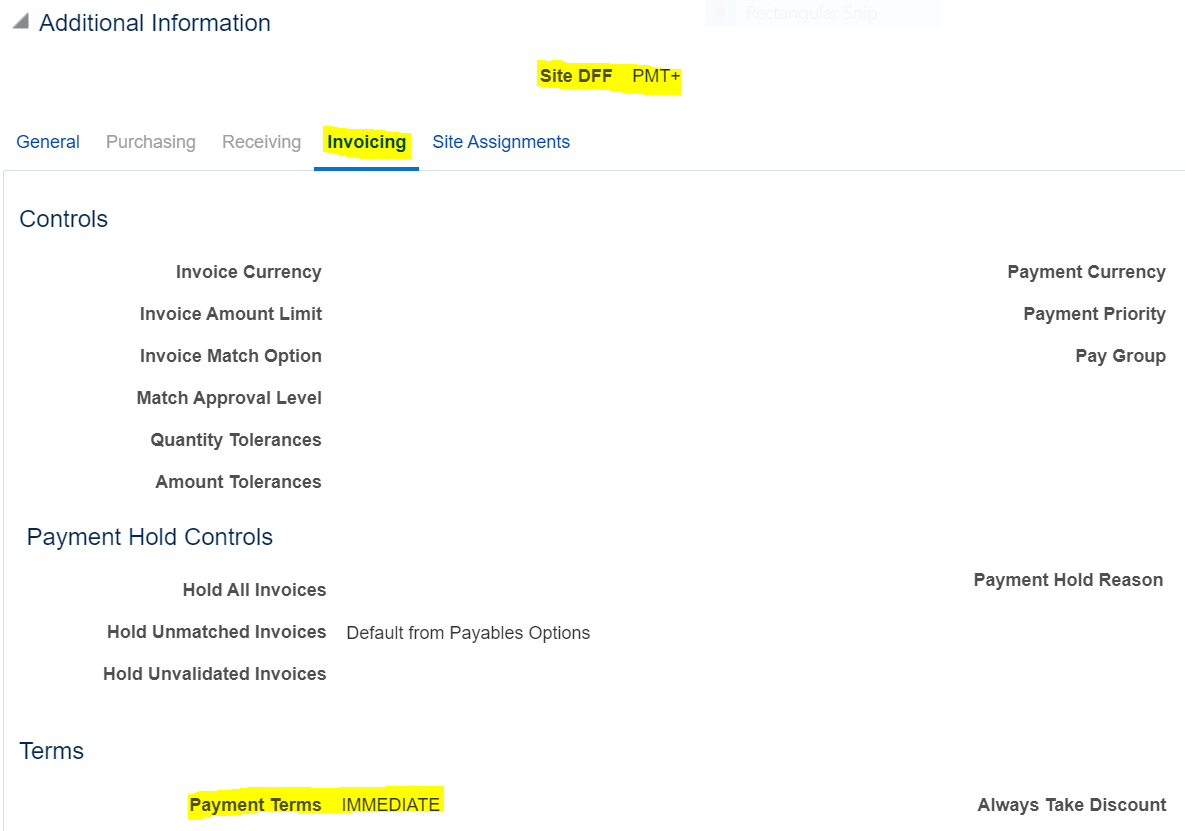Image resolution: width=1185 pixels, height=831 pixels.
Task: Click the Always Take Discount label
Action: point(1071,805)
